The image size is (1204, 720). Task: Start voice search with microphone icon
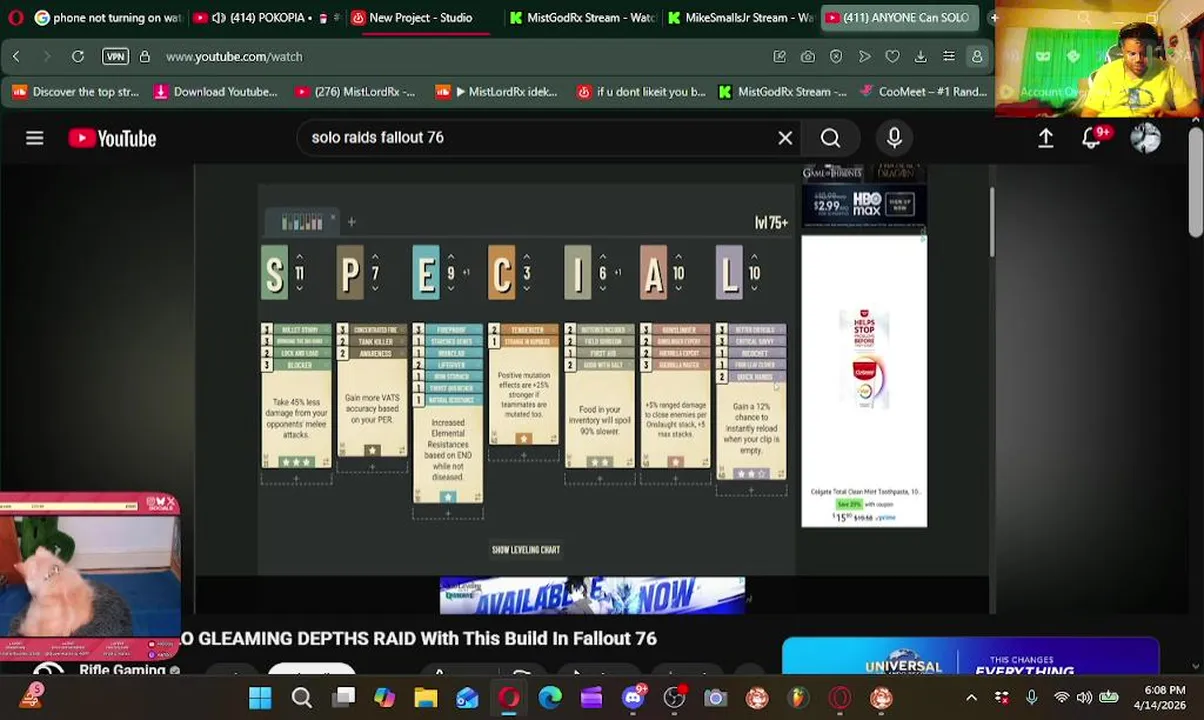(x=894, y=138)
